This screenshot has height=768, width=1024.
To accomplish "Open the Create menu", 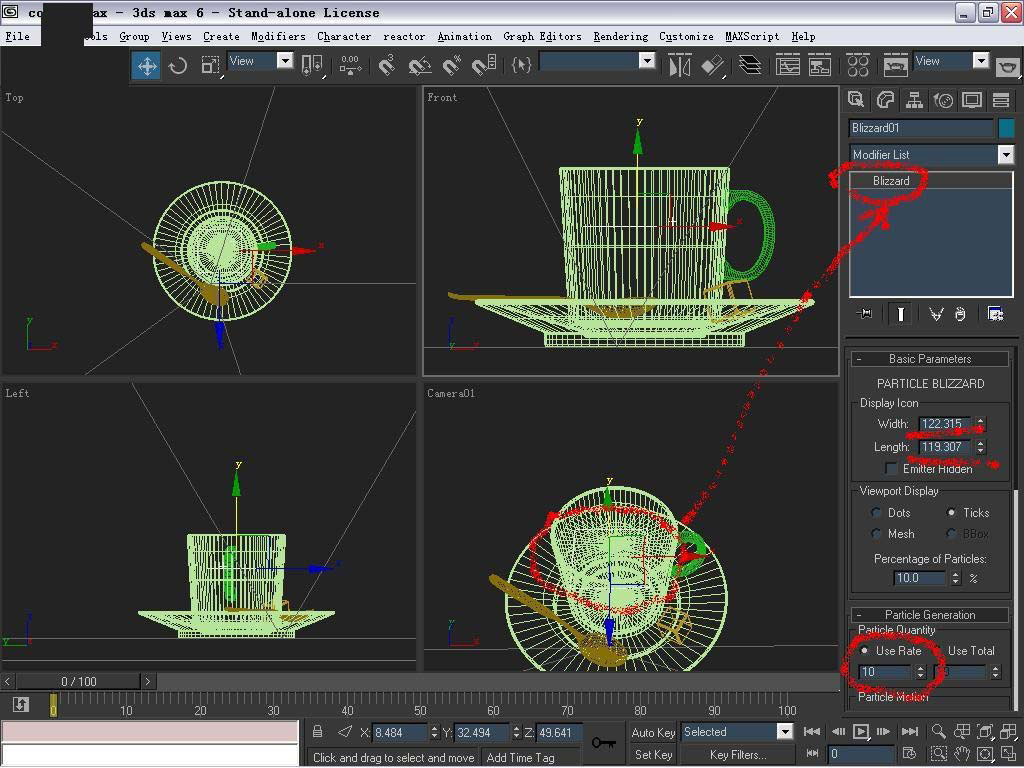I will tap(221, 37).
